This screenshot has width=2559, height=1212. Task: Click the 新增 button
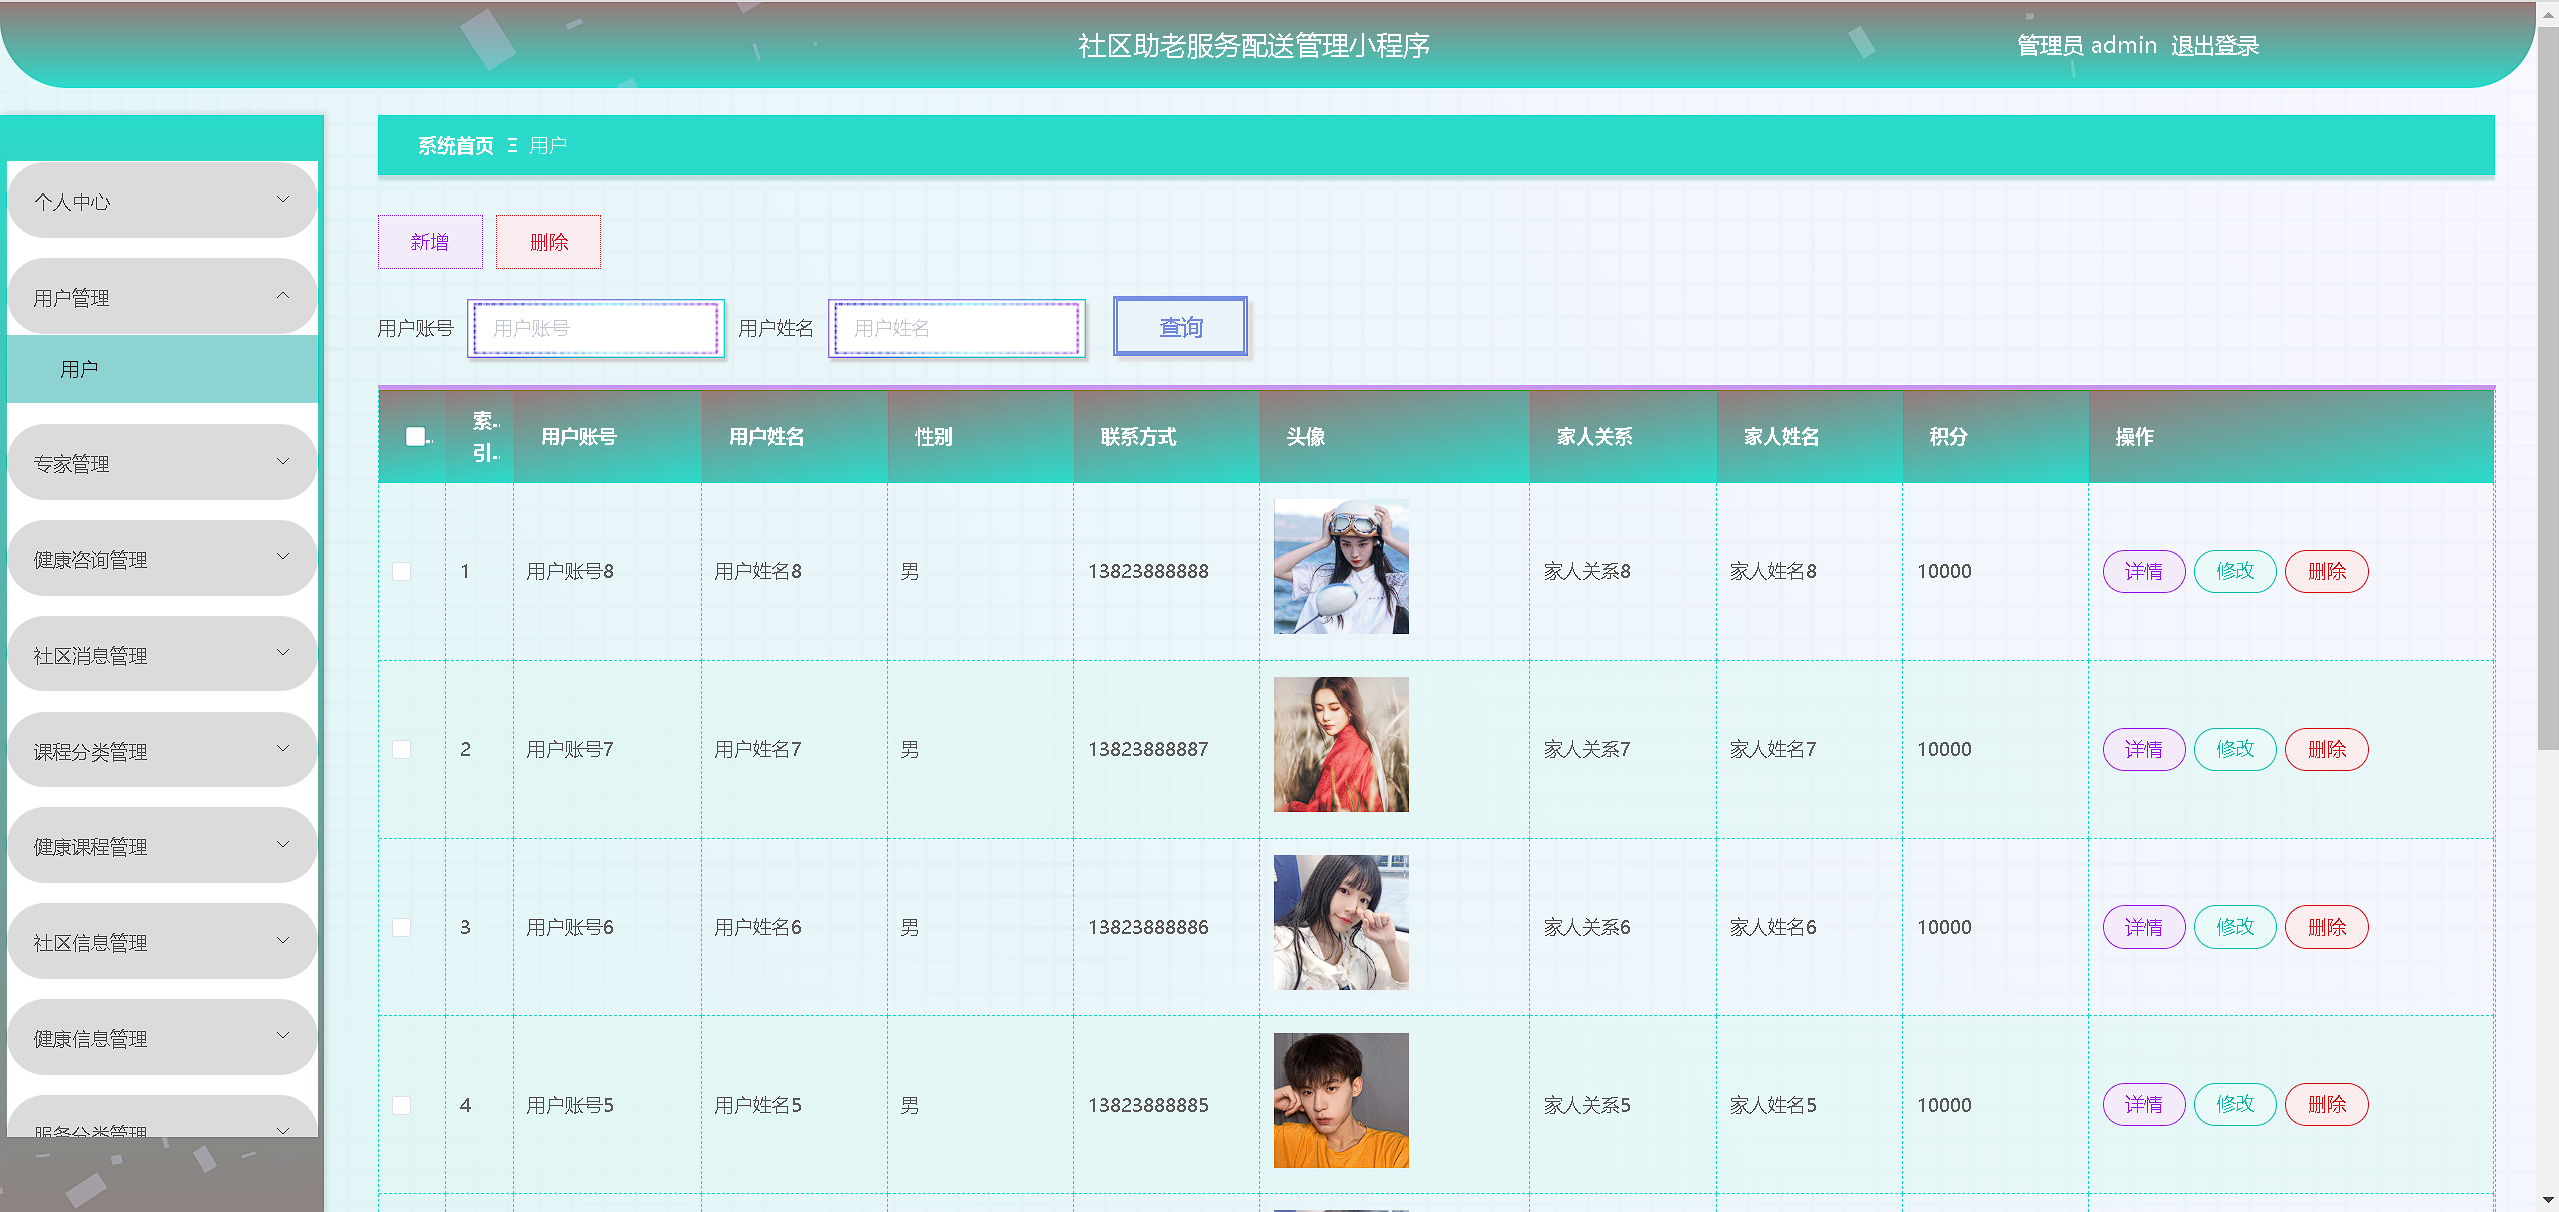[x=430, y=242]
